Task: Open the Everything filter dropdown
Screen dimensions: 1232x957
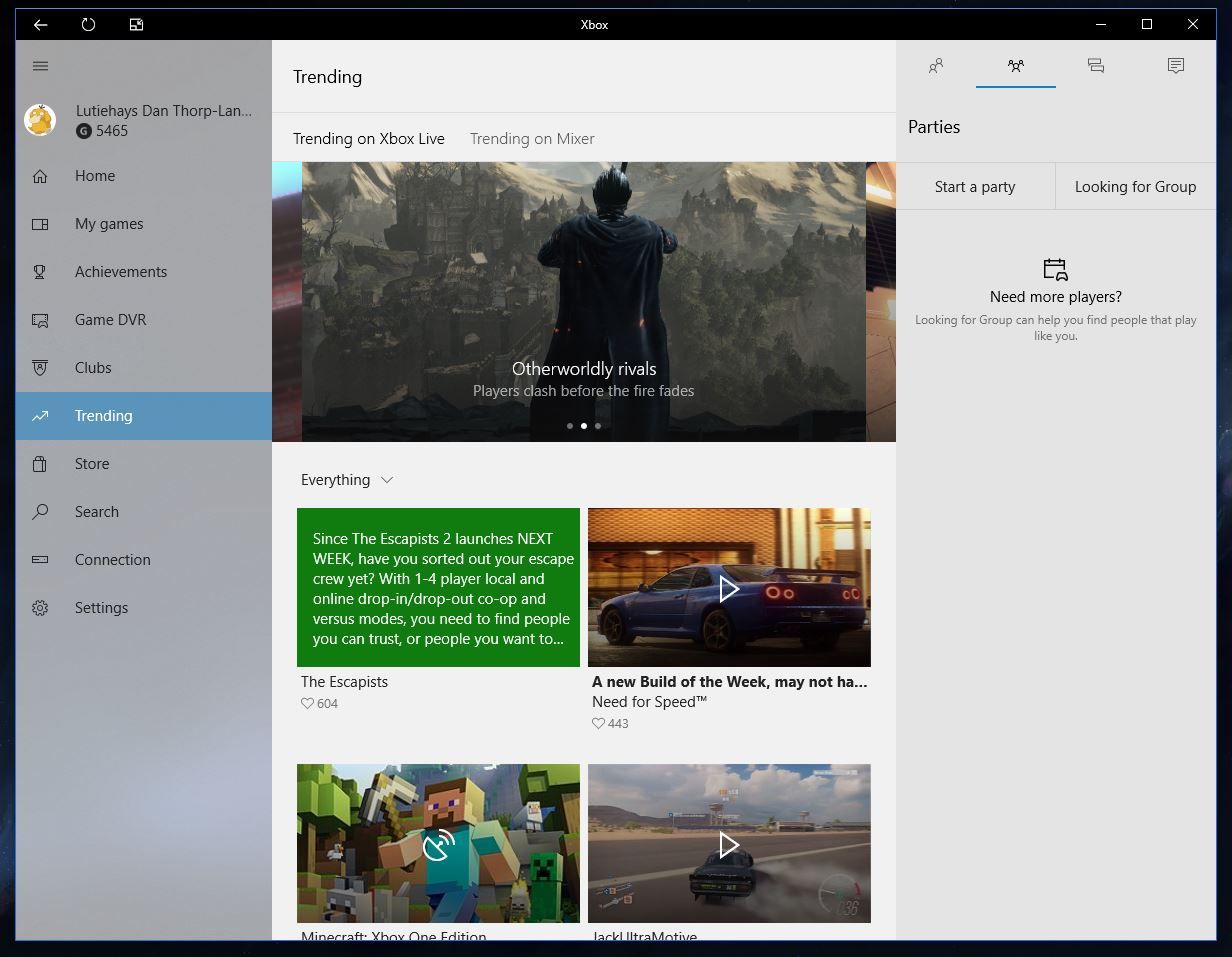Action: coord(347,479)
